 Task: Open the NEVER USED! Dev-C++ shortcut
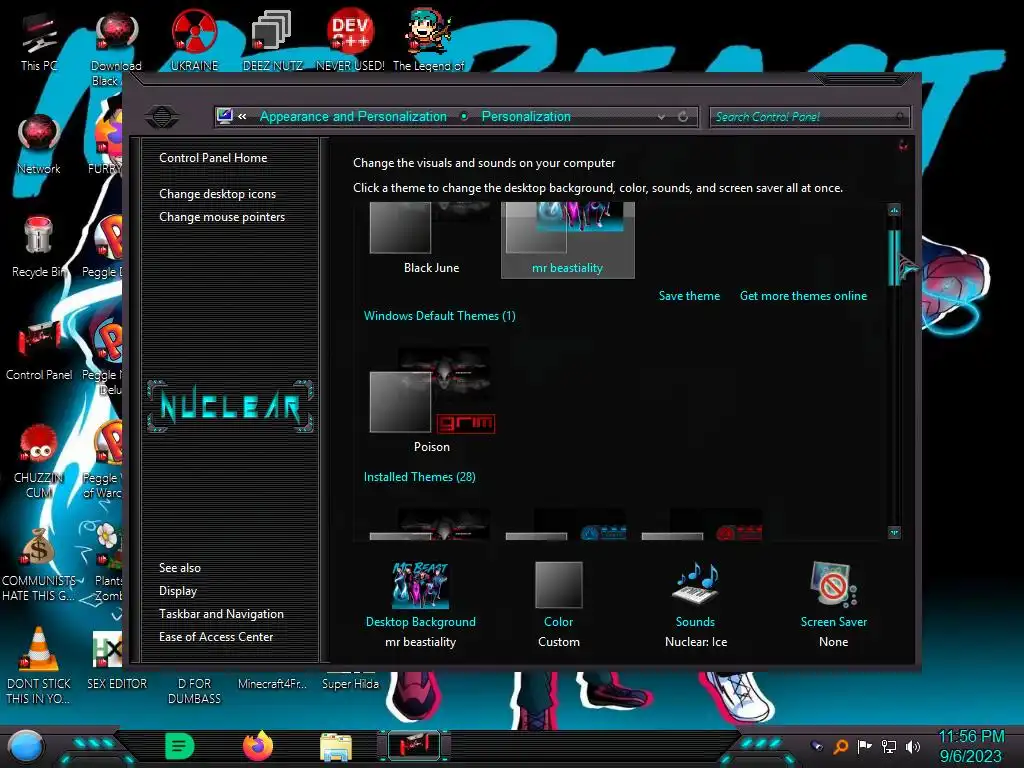(x=350, y=41)
